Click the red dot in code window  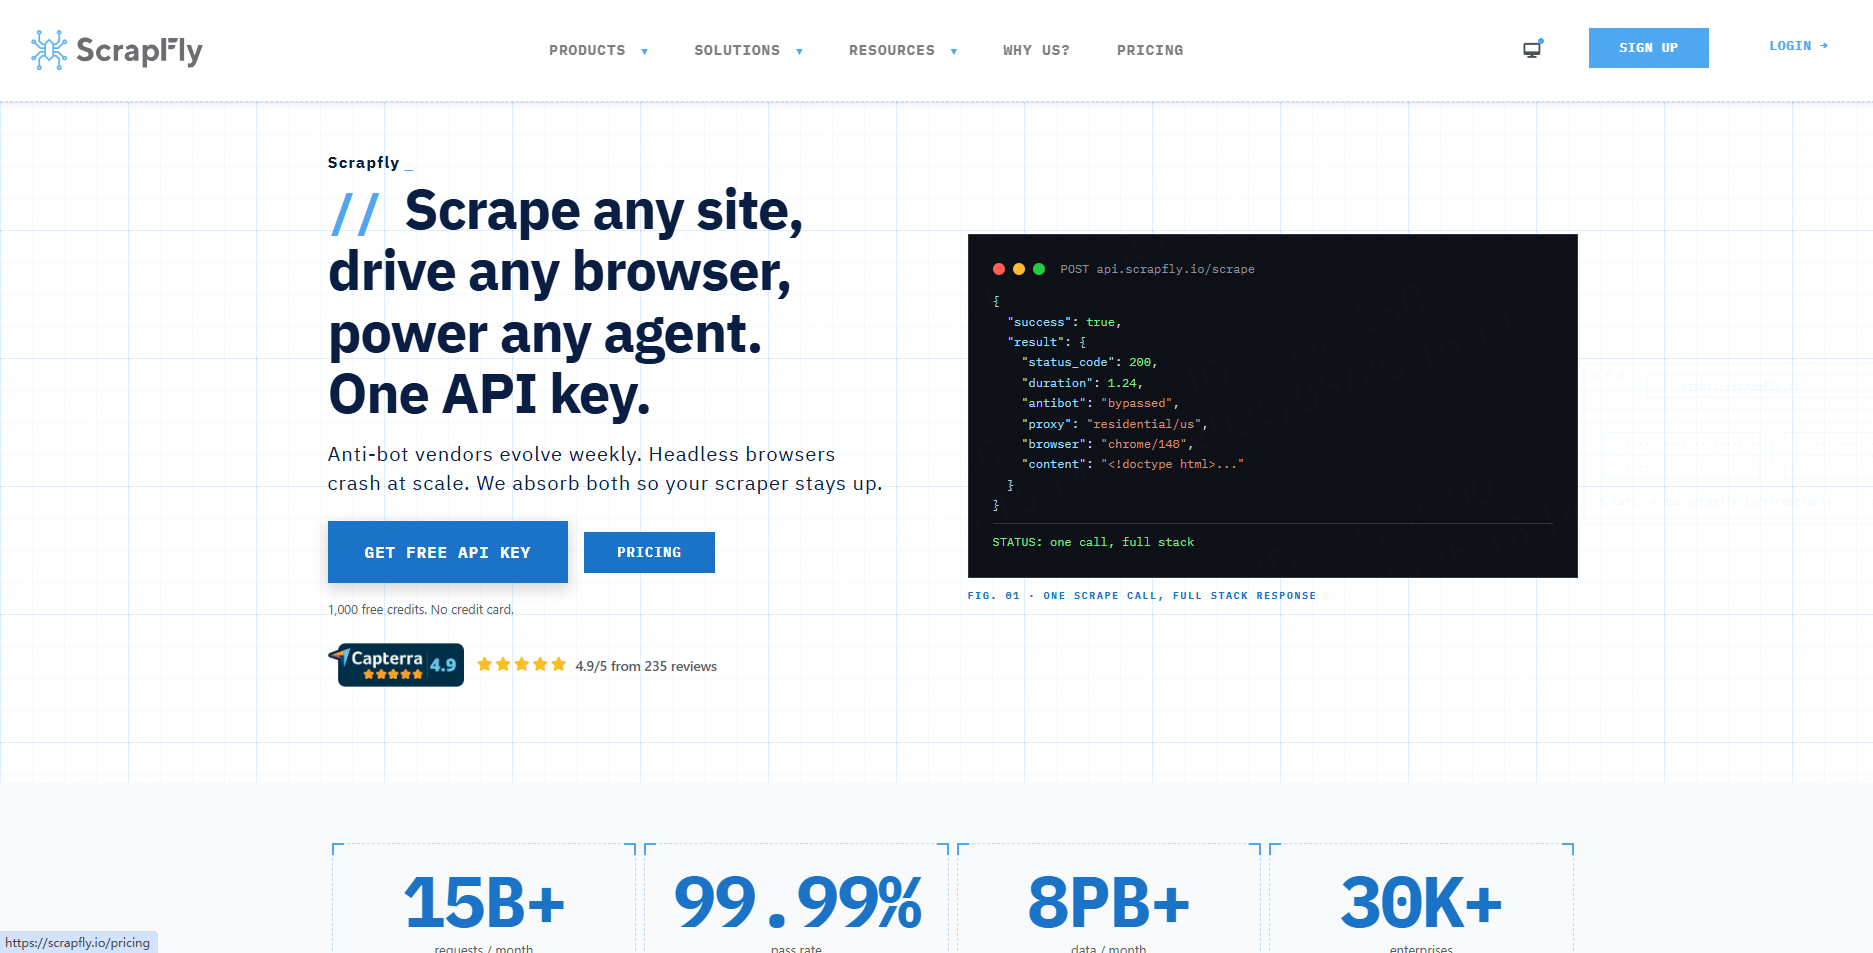[x=998, y=269]
